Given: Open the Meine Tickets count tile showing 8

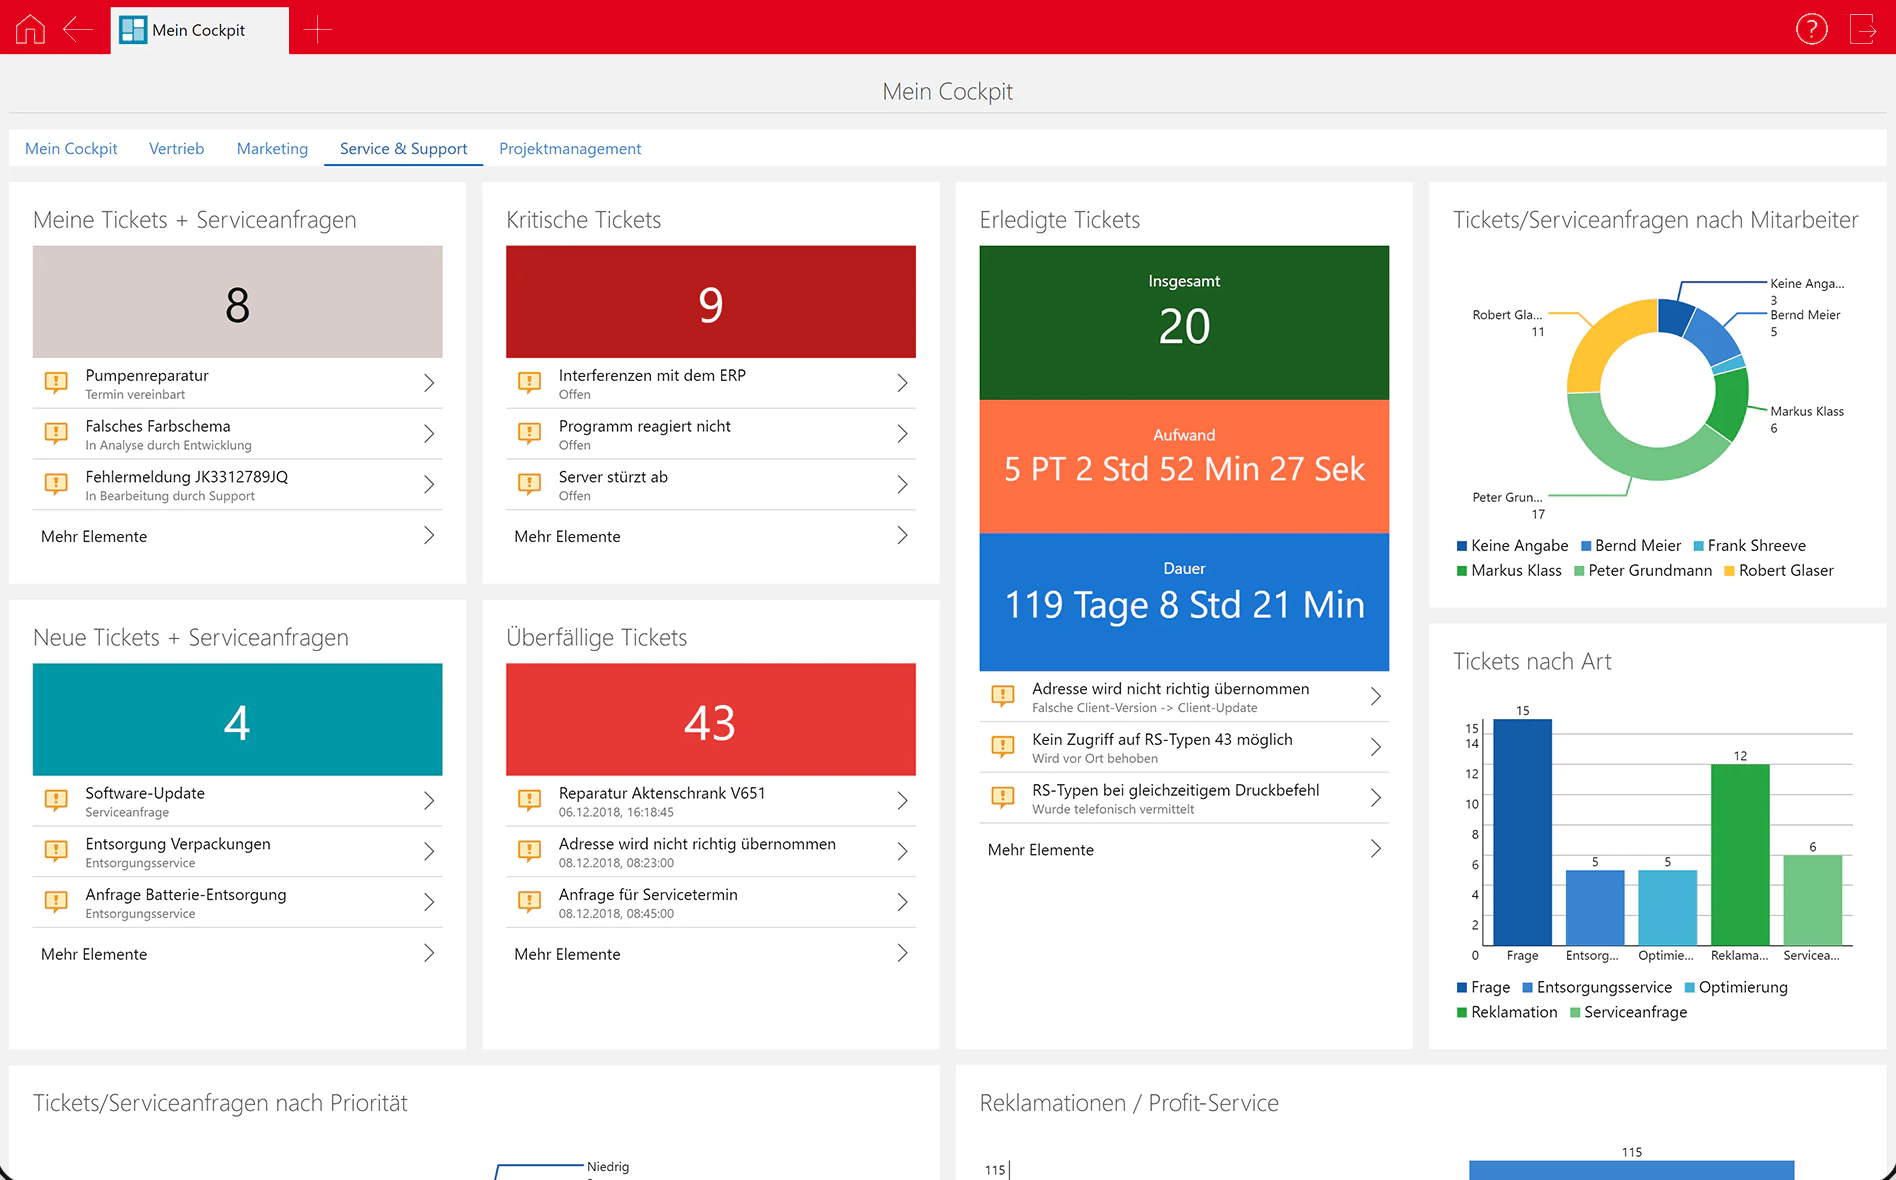Looking at the screenshot, I should click(237, 302).
